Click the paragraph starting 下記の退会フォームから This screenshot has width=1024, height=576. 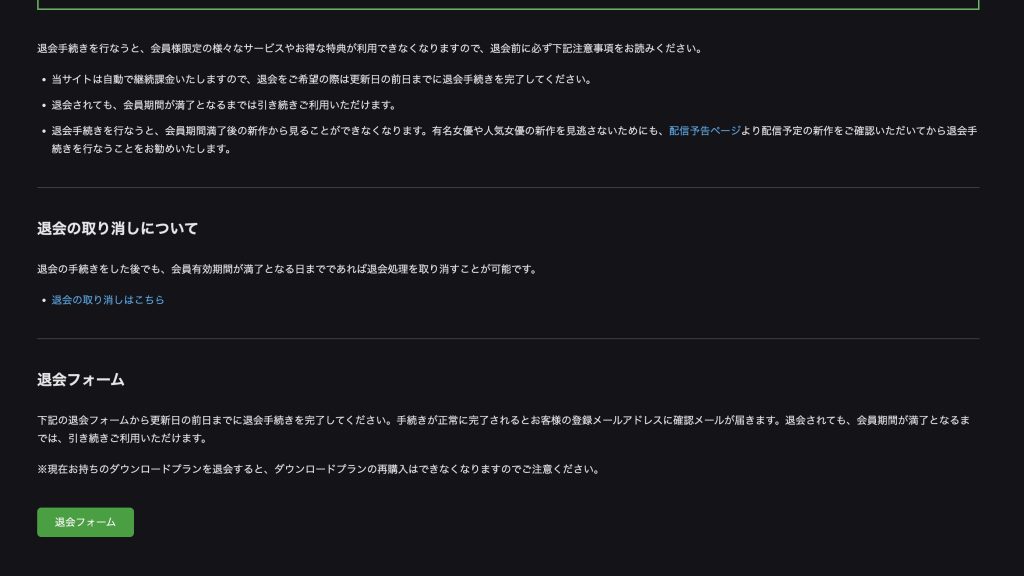pyautogui.click(x=500, y=421)
